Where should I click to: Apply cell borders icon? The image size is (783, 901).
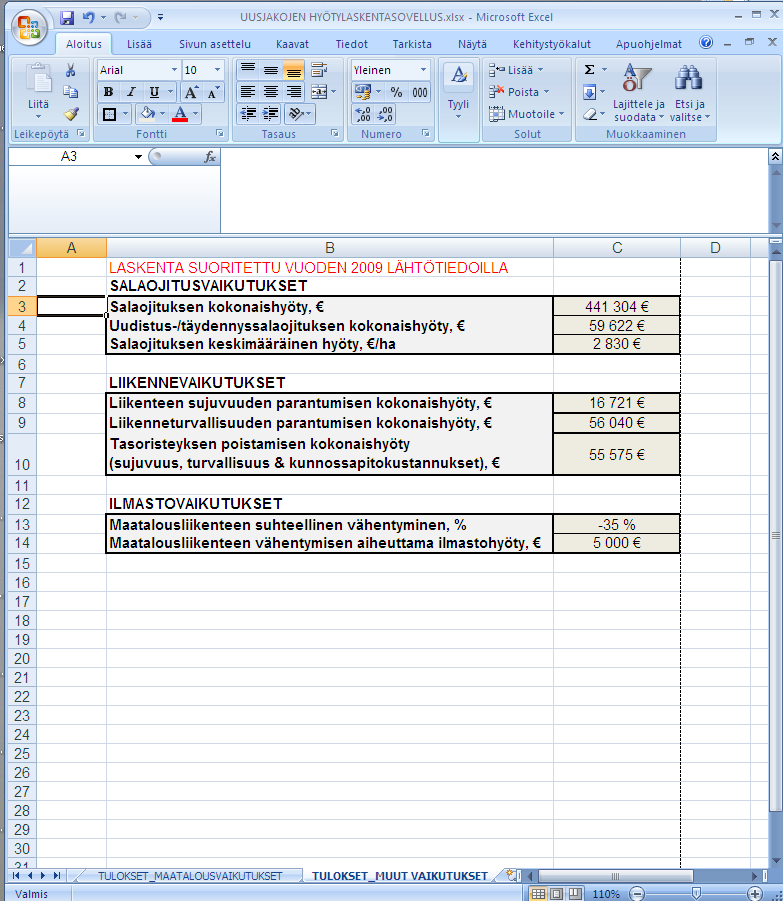pyautogui.click(x=109, y=114)
